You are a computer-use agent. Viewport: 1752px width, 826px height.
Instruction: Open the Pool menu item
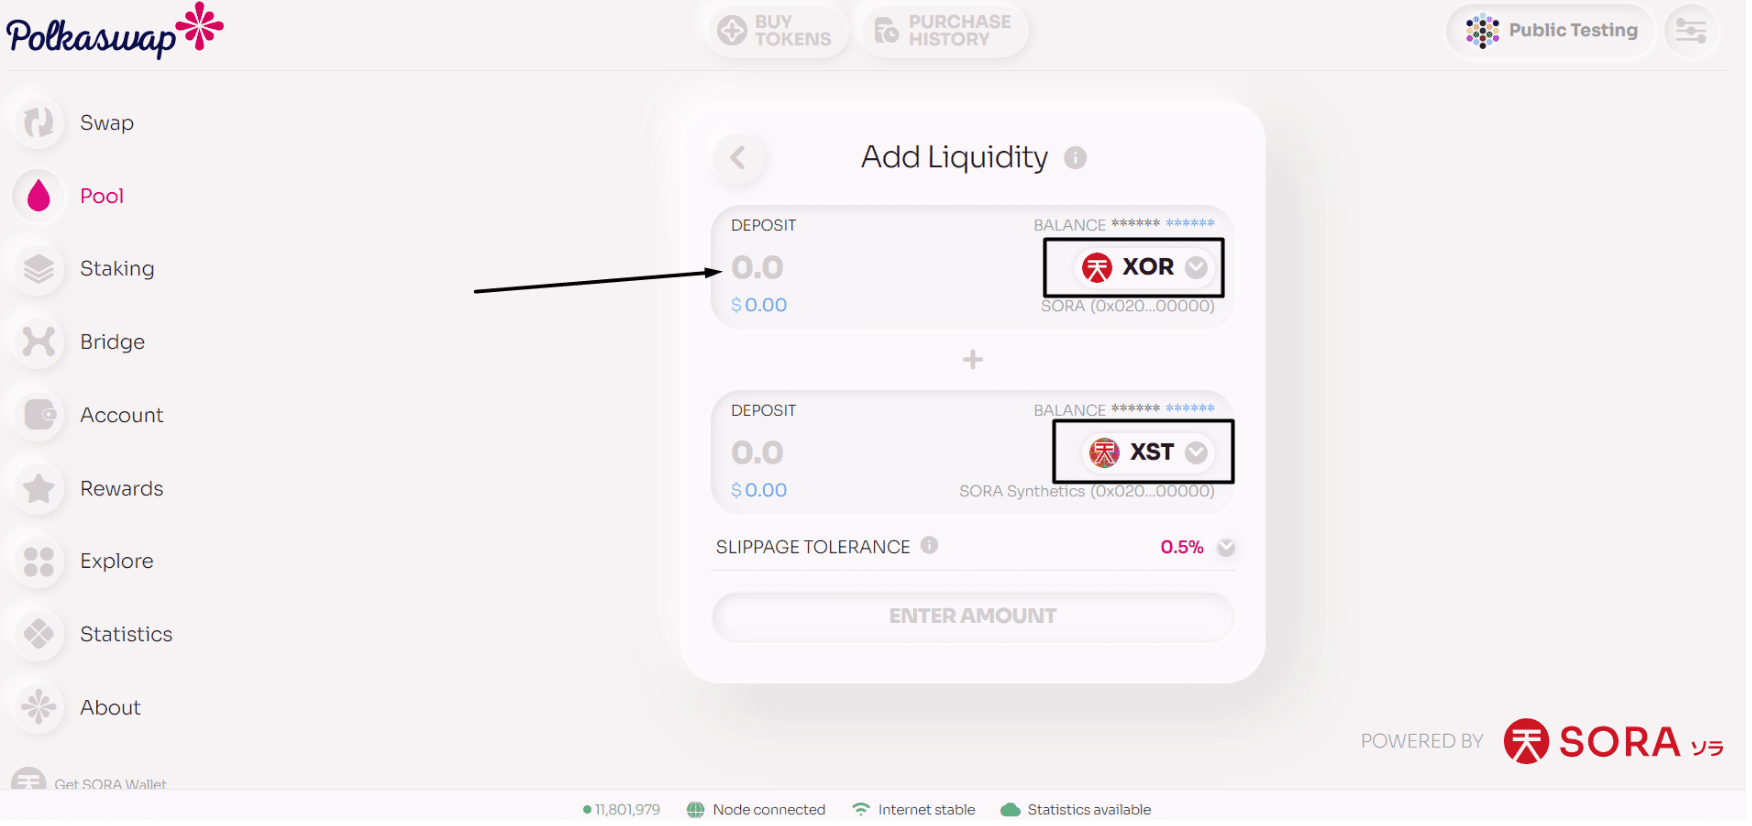coord(102,196)
